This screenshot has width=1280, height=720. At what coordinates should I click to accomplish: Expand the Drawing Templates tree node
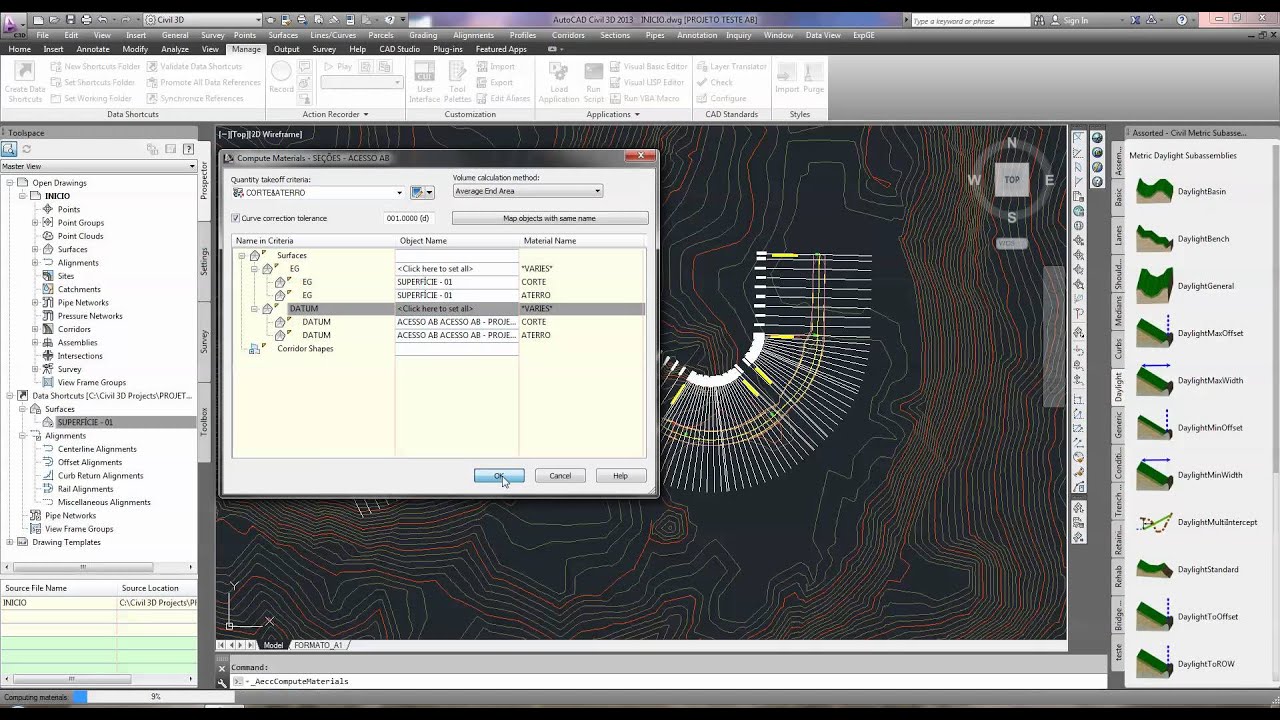click(x=10, y=542)
